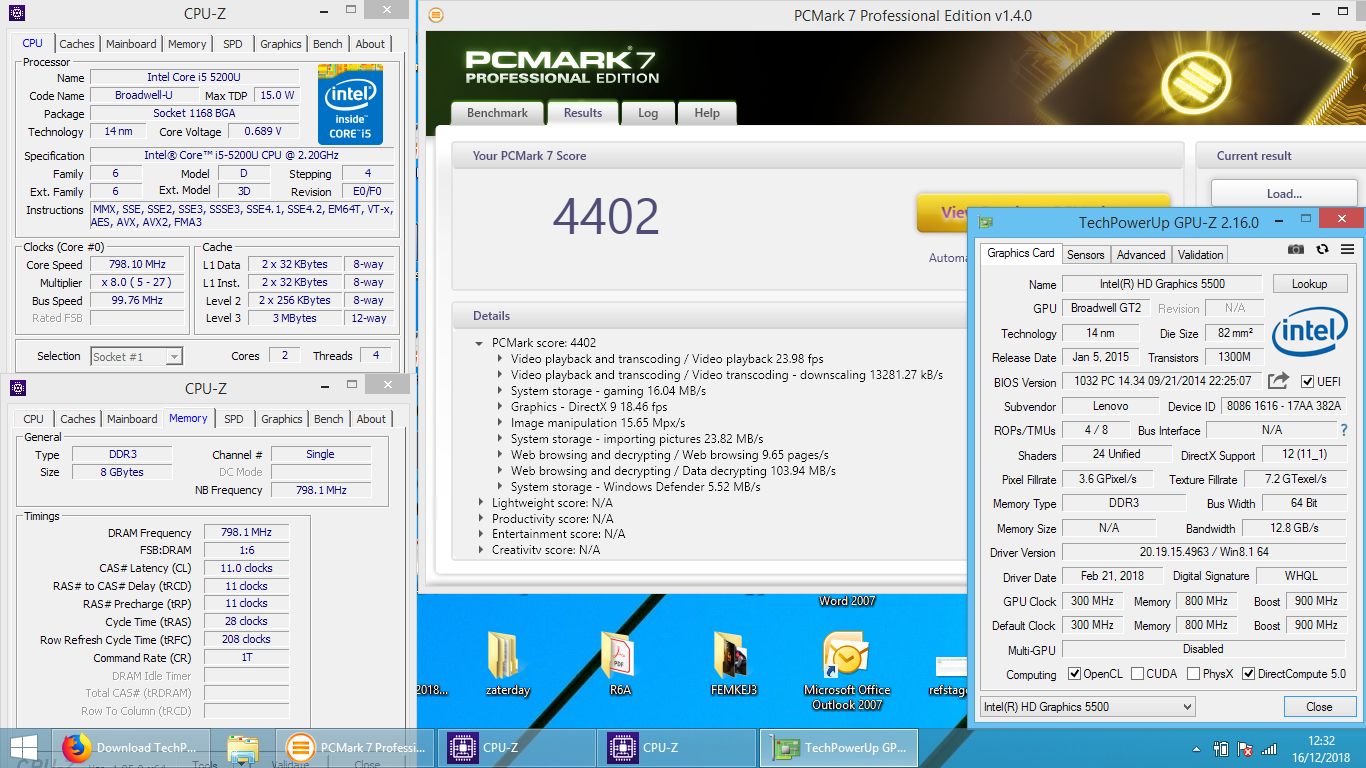Screen dimensions: 1366x768
Task: Click the network signal tray icon
Action: [1269, 748]
